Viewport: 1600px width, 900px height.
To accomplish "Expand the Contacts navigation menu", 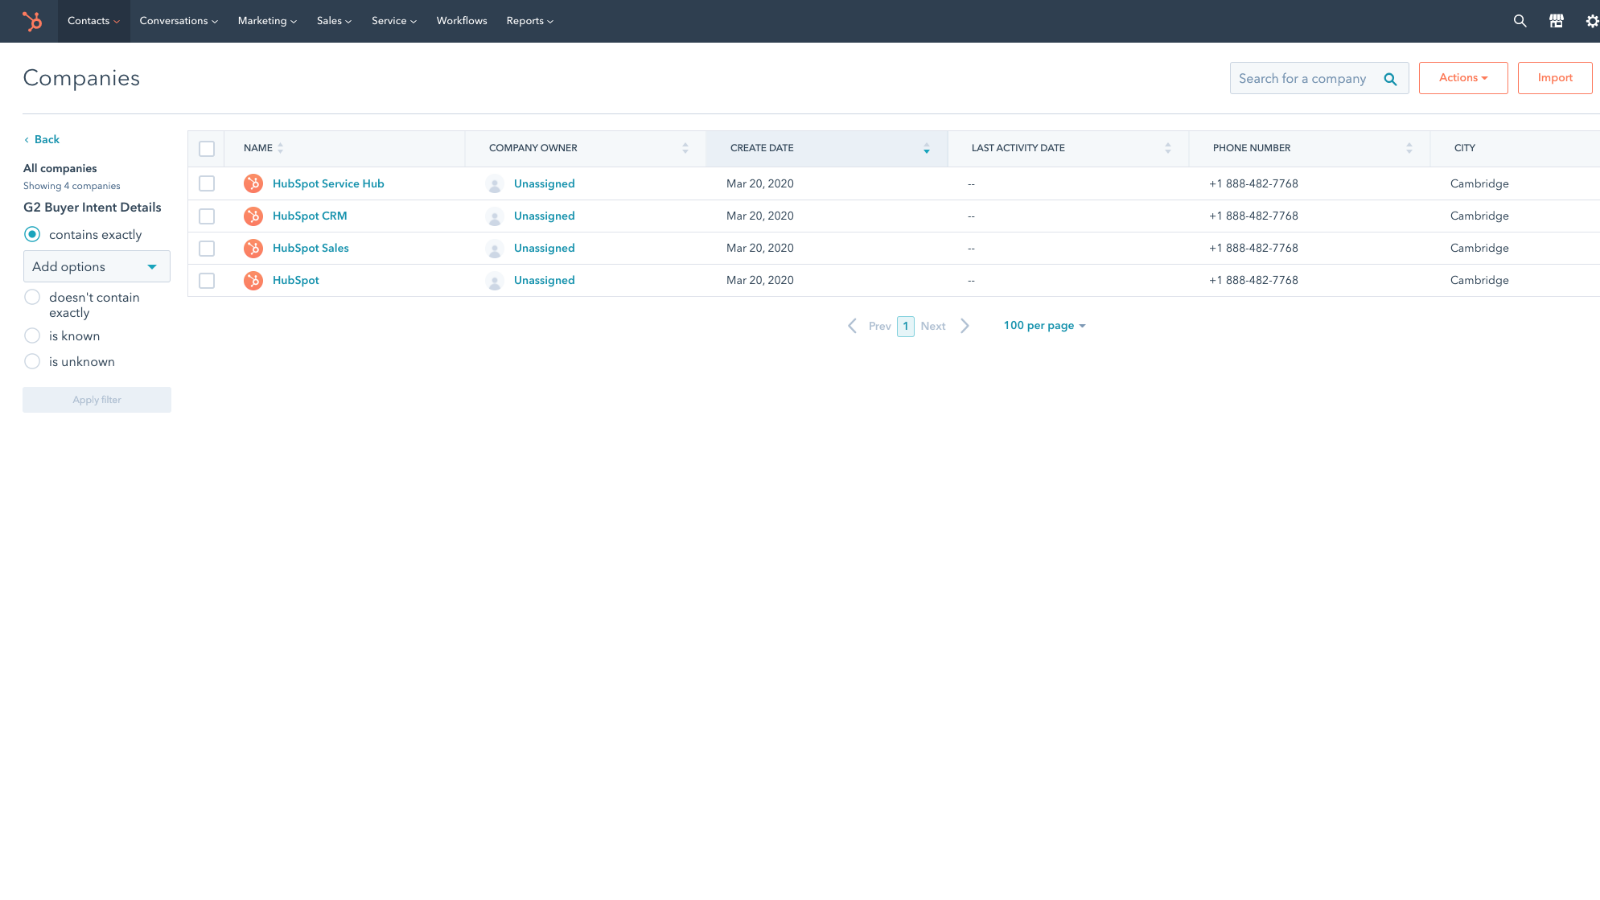I will click(94, 21).
